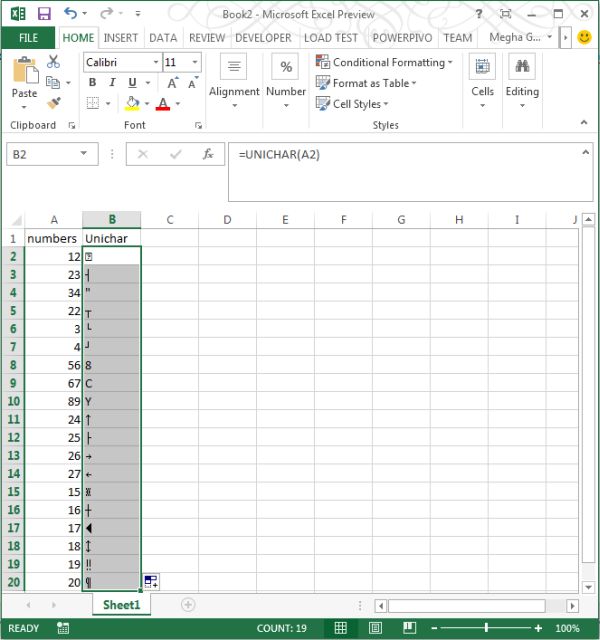Click the Help question mark icon
The width and height of the screenshot is (600, 640).
[x=479, y=14]
